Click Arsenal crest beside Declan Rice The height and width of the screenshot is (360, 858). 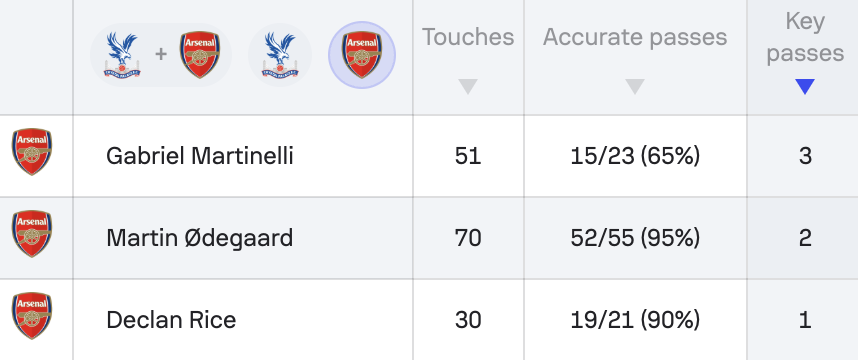[x=32, y=316]
